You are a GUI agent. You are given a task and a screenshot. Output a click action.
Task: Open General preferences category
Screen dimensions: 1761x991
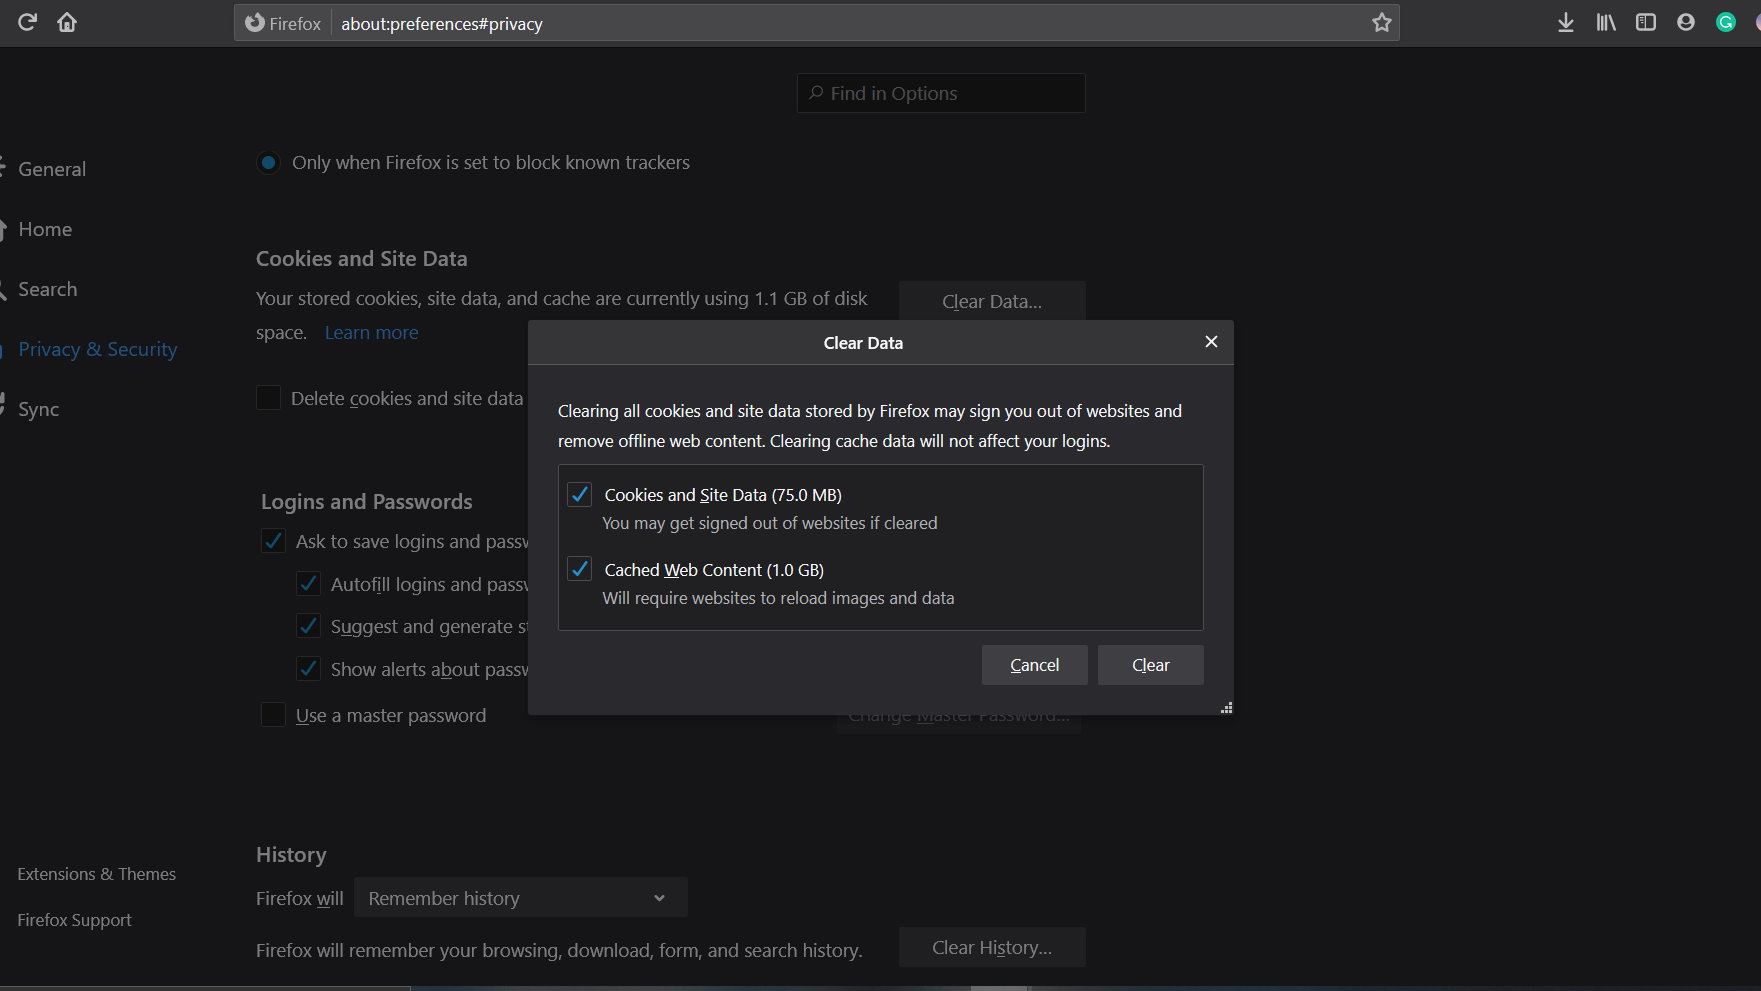point(52,169)
